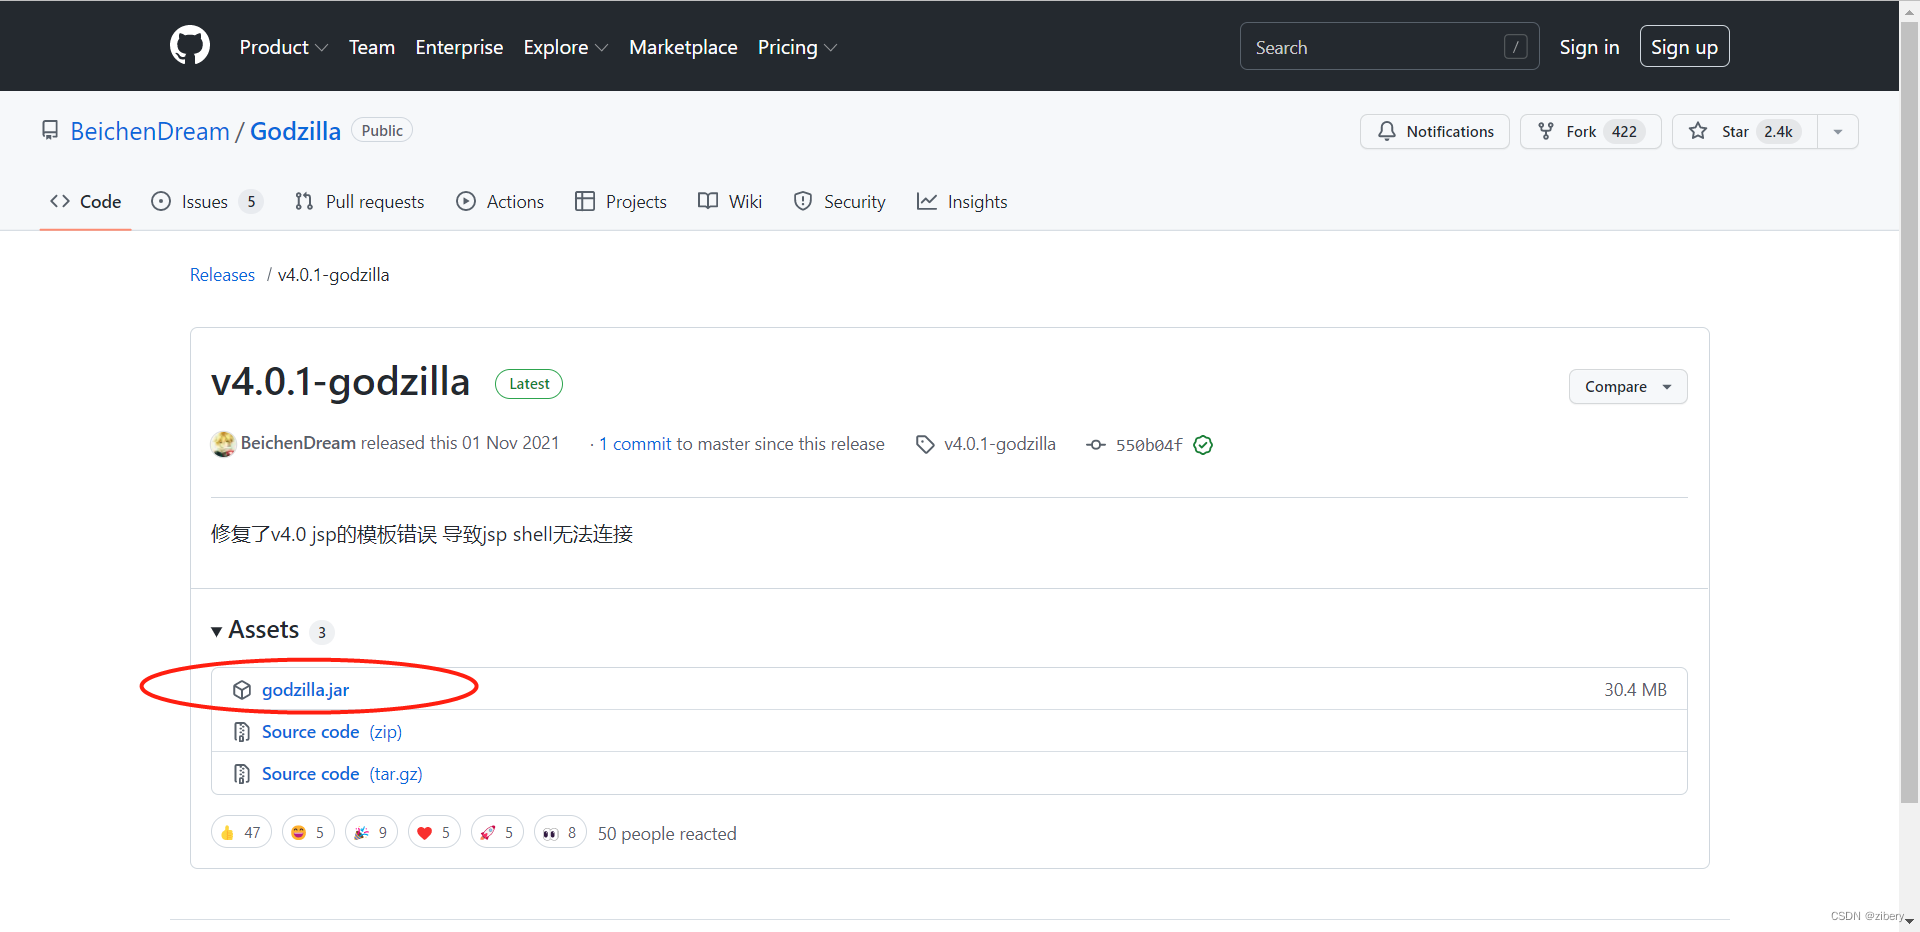Click the tag icon beside v4.0.1-godzilla
This screenshot has height=932, width=1920.
click(x=925, y=444)
